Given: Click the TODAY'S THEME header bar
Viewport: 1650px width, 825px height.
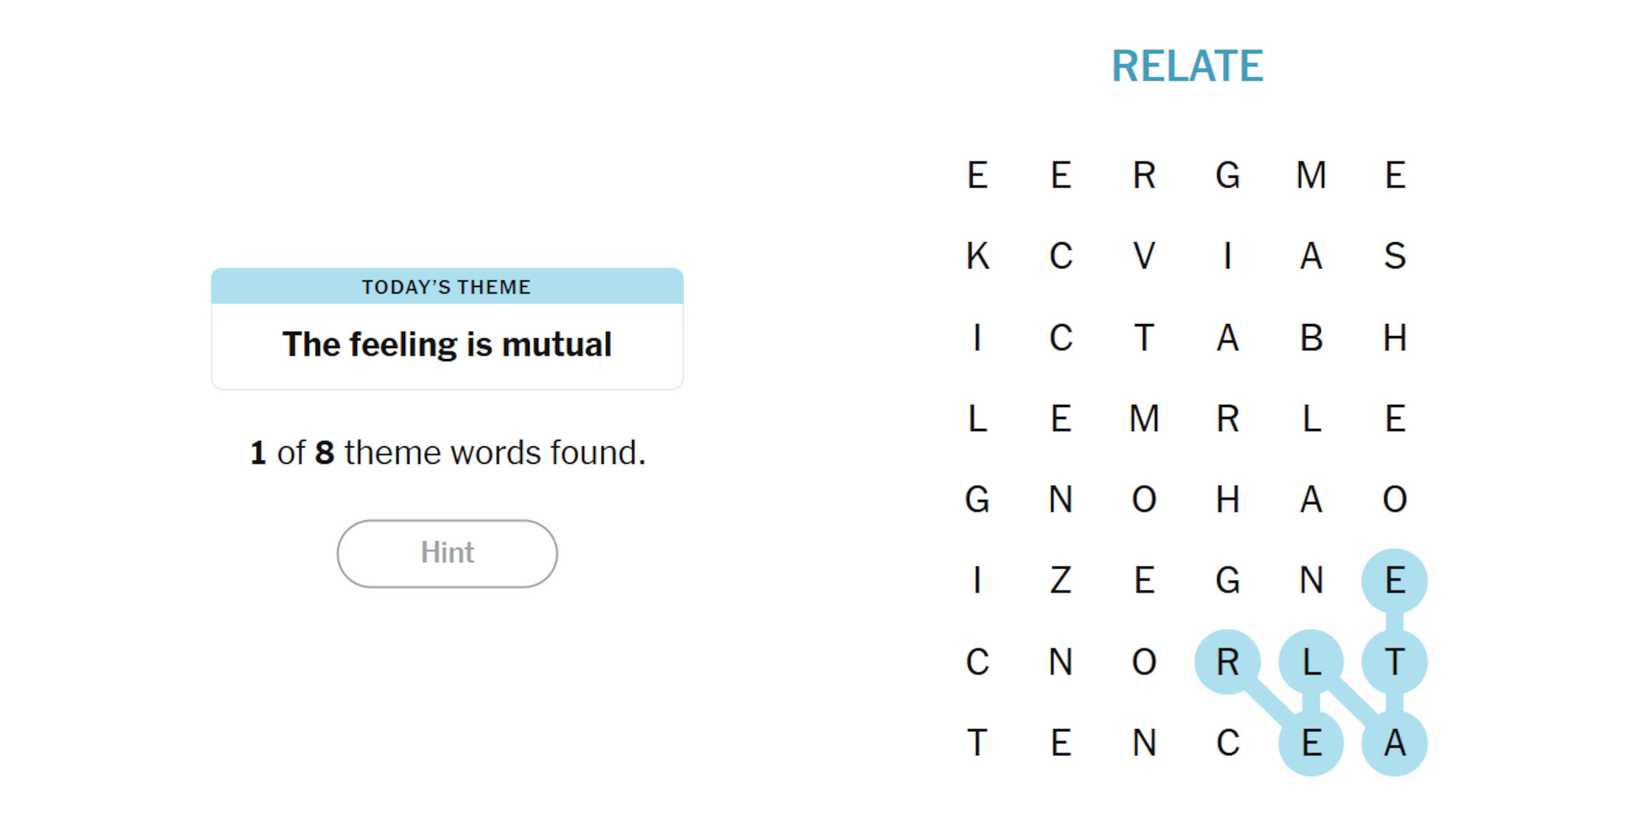Looking at the screenshot, I should (x=447, y=287).
